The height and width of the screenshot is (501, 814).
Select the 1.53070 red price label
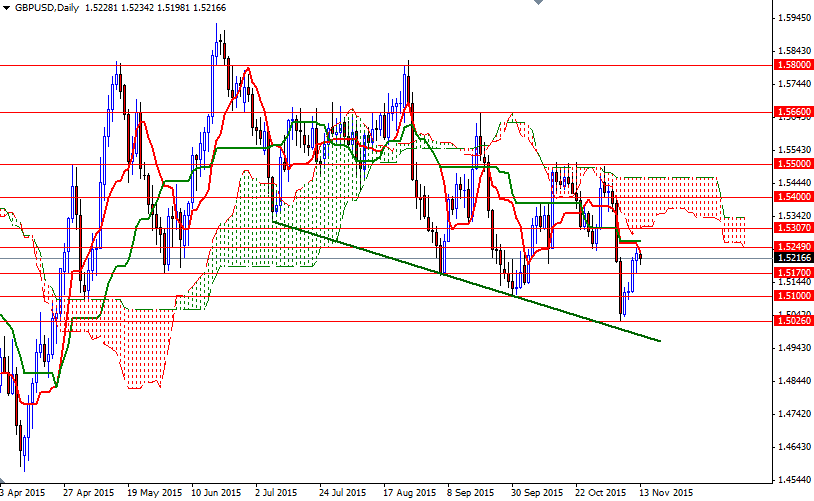tap(793, 228)
